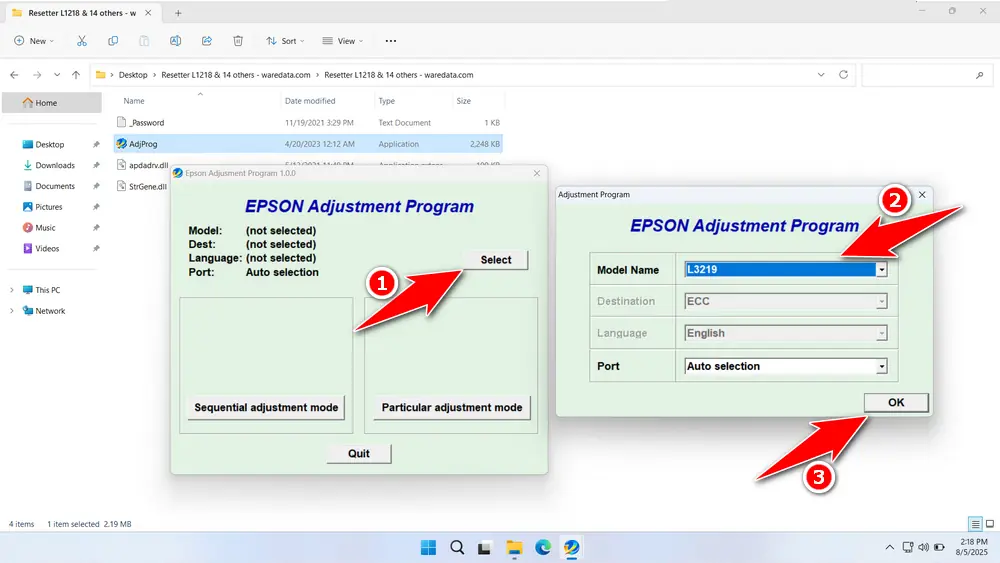Viewport: 1000px width, 563px height.
Task: Expand address bar history dropdown
Action: click(821, 75)
